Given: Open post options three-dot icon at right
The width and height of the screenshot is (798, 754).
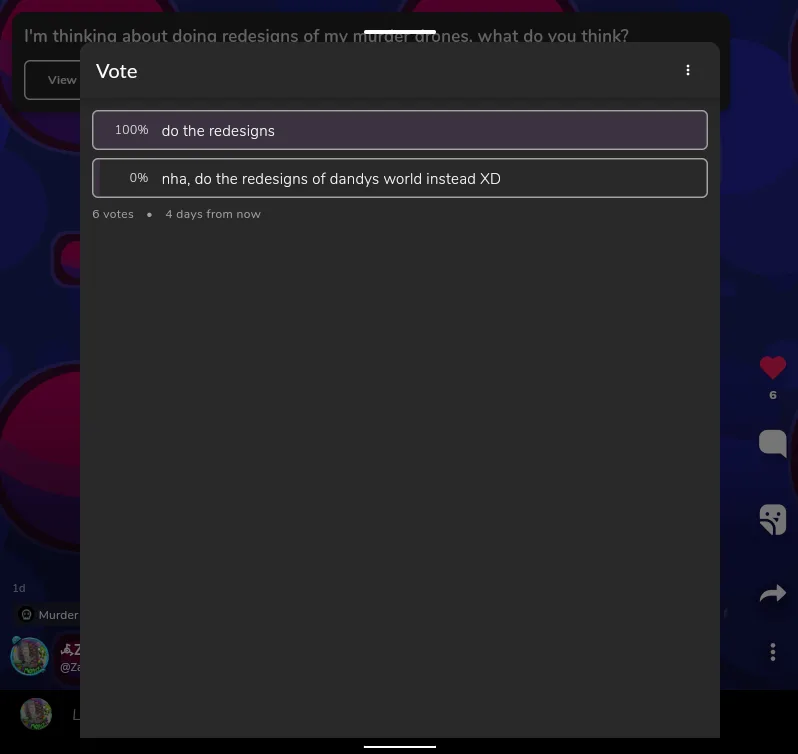Looking at the screenshot, I should click(x=773, y=652).
